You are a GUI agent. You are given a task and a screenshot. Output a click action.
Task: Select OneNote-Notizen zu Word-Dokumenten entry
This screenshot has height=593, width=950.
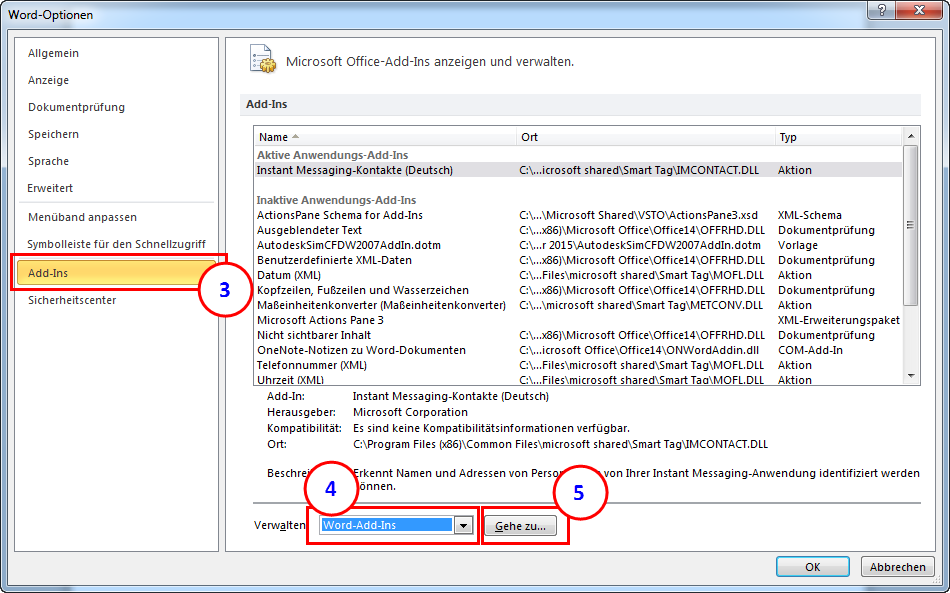coord(578,350)
